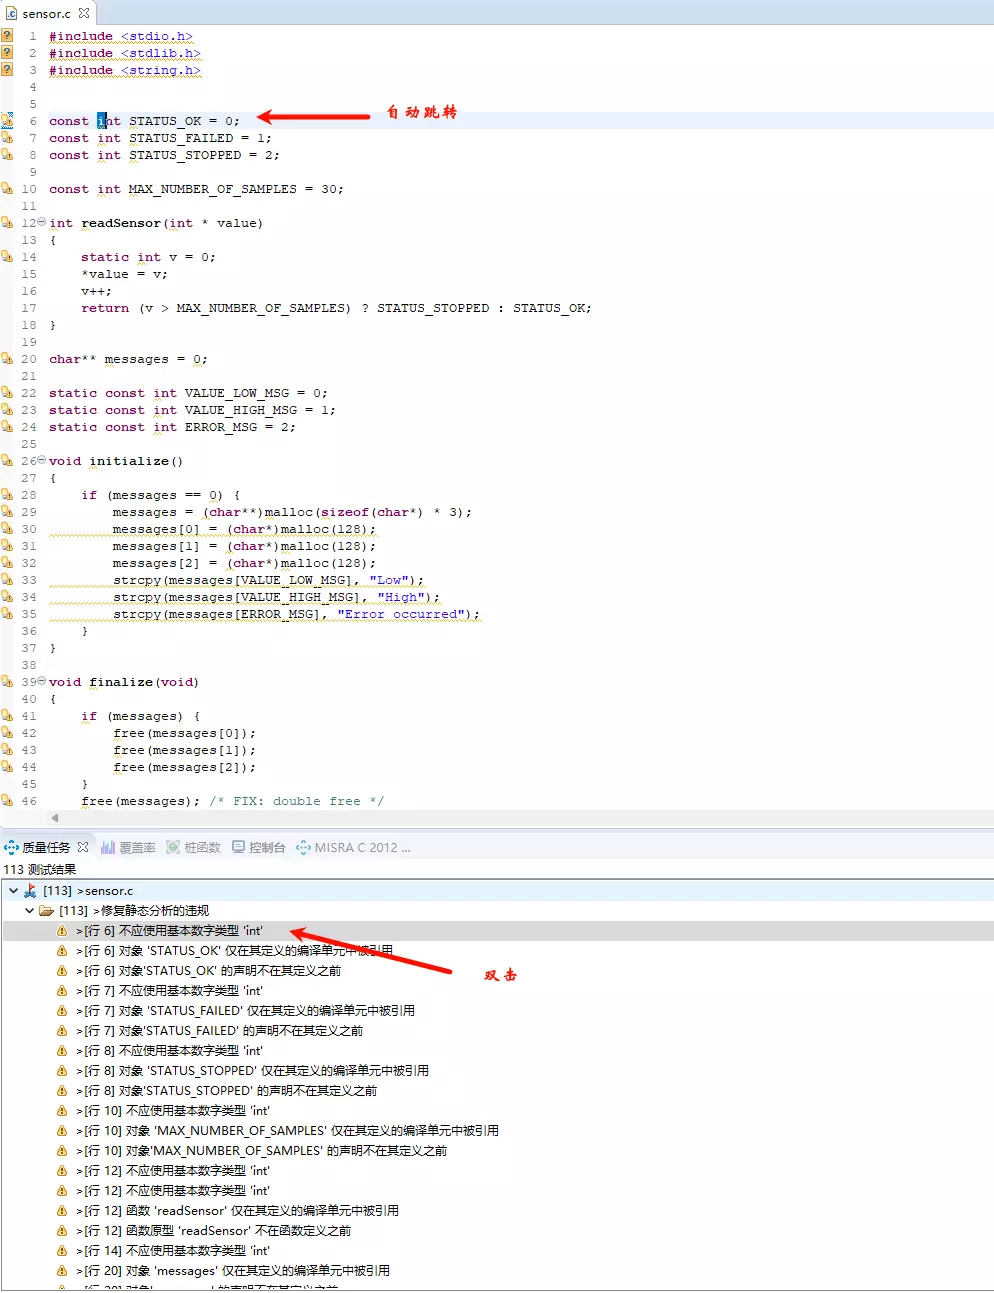This screenshot has height=1293, width=994.
Task: Collapse the finalize function fold at line 39
Action: [41, 681]
